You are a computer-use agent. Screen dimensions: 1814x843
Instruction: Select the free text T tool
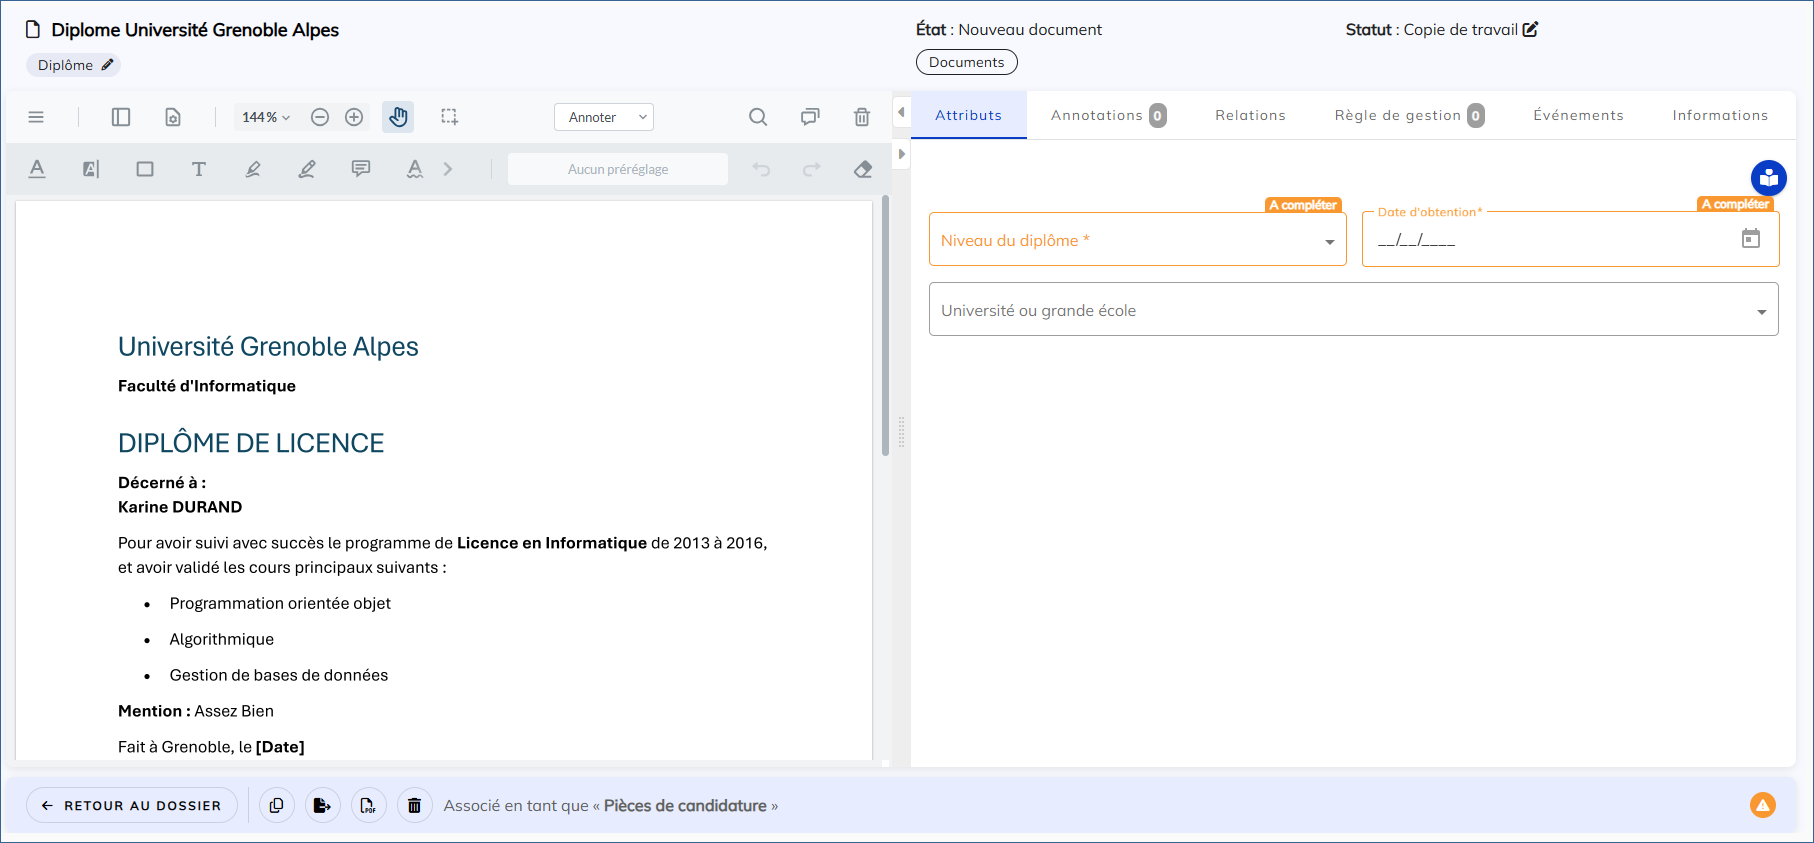click(x=199, y=169)
